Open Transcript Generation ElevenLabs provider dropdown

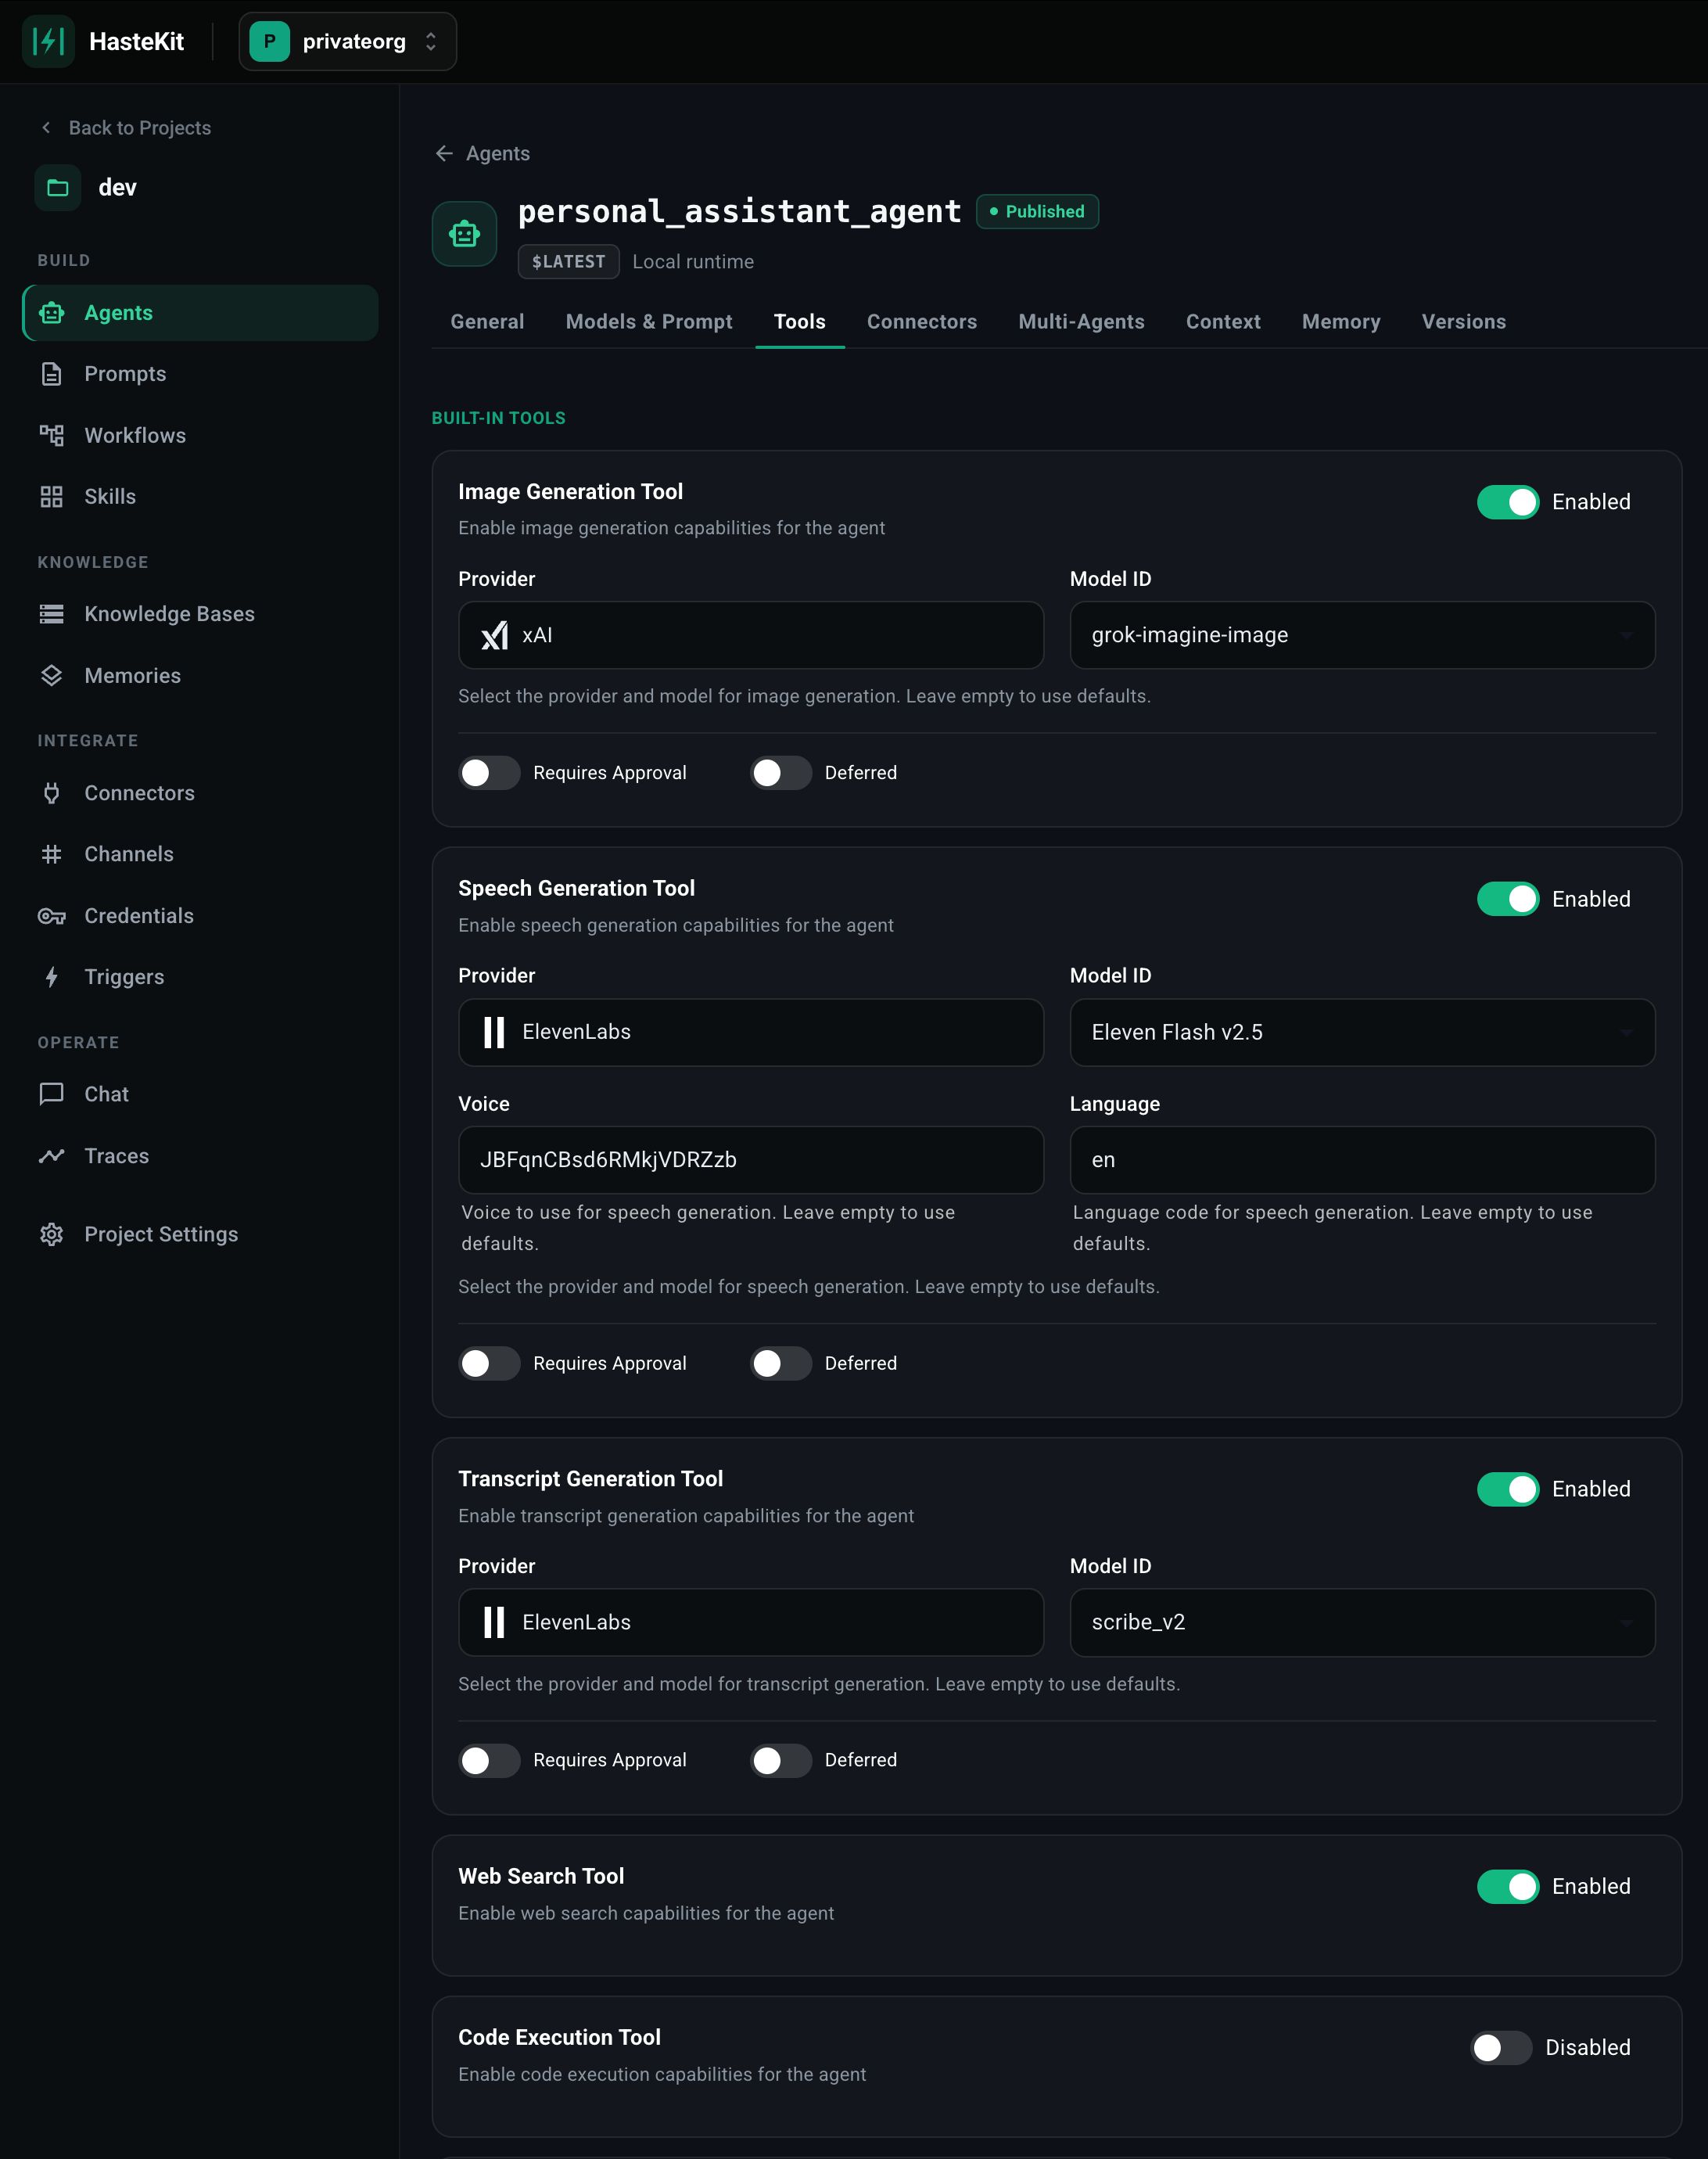[x=751, y=1622]
